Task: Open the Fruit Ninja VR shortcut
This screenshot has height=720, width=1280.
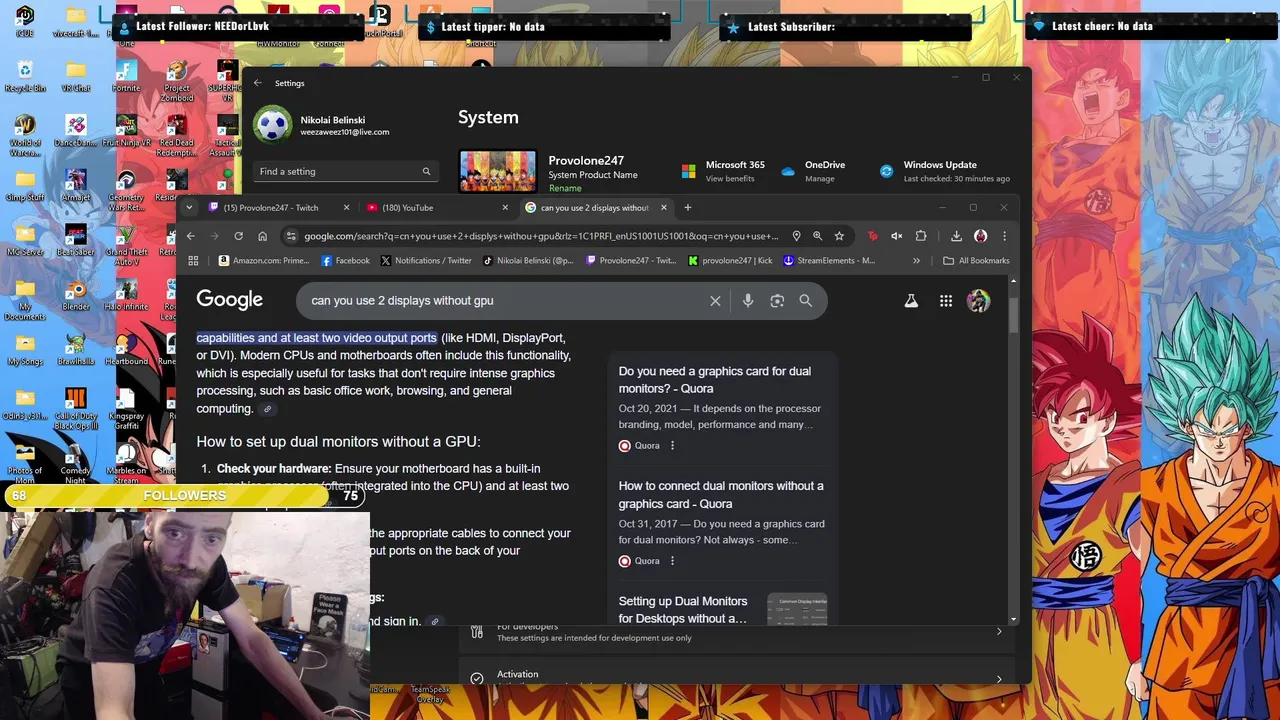Action: 126,131
